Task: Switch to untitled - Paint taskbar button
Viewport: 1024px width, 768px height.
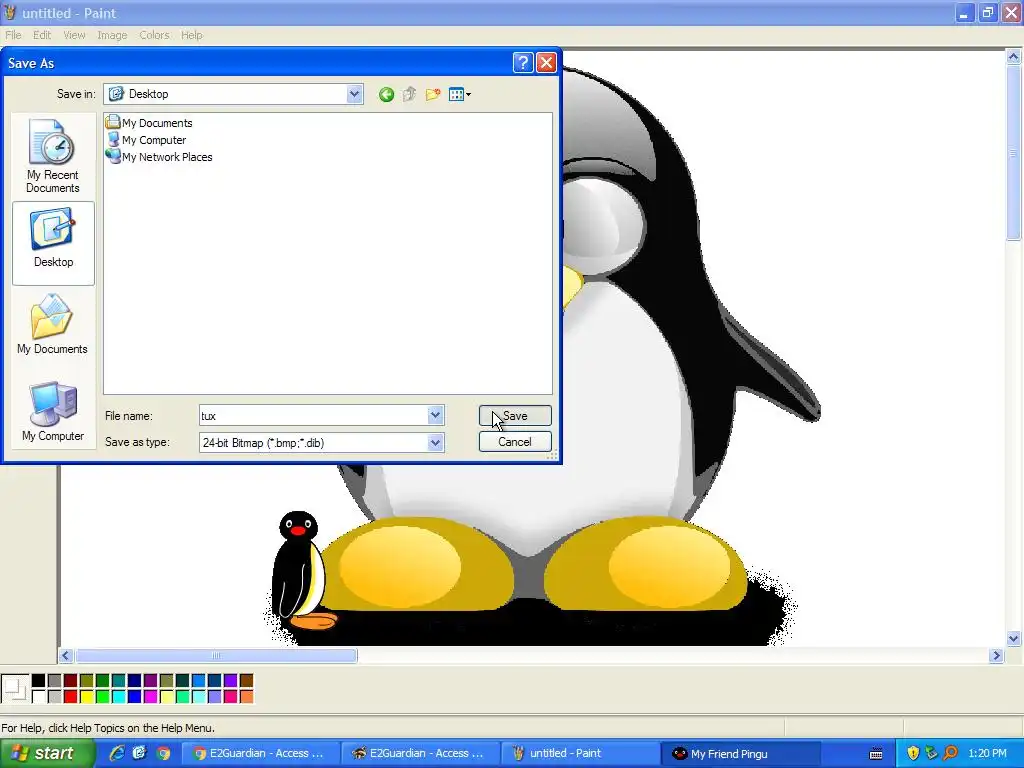Action: coord(581,753)
